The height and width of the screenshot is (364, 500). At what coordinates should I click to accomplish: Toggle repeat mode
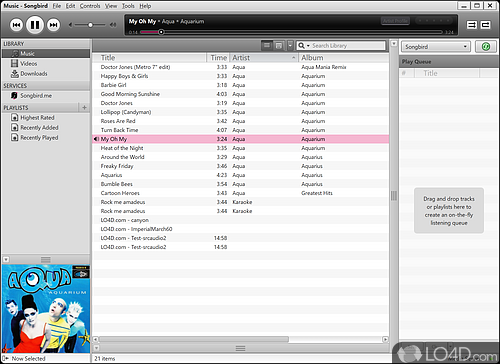485,25
